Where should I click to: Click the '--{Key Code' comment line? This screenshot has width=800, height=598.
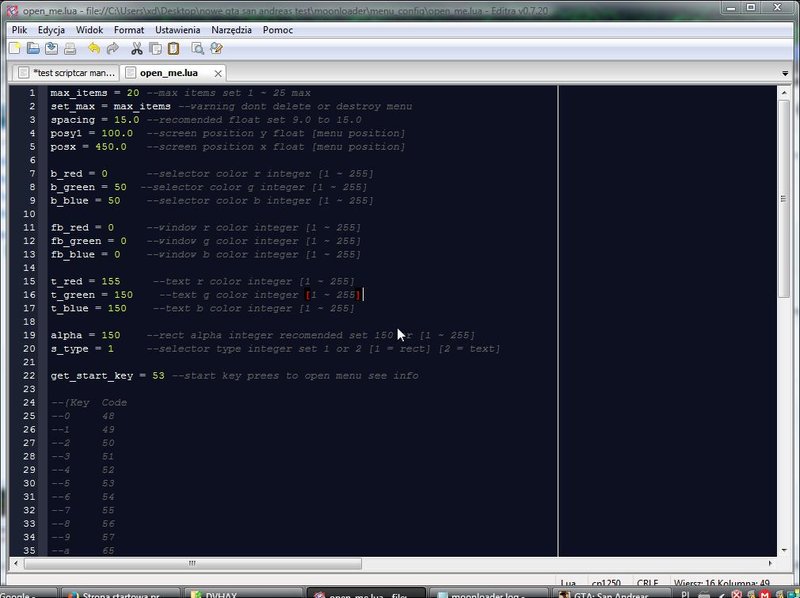[89, 403]
